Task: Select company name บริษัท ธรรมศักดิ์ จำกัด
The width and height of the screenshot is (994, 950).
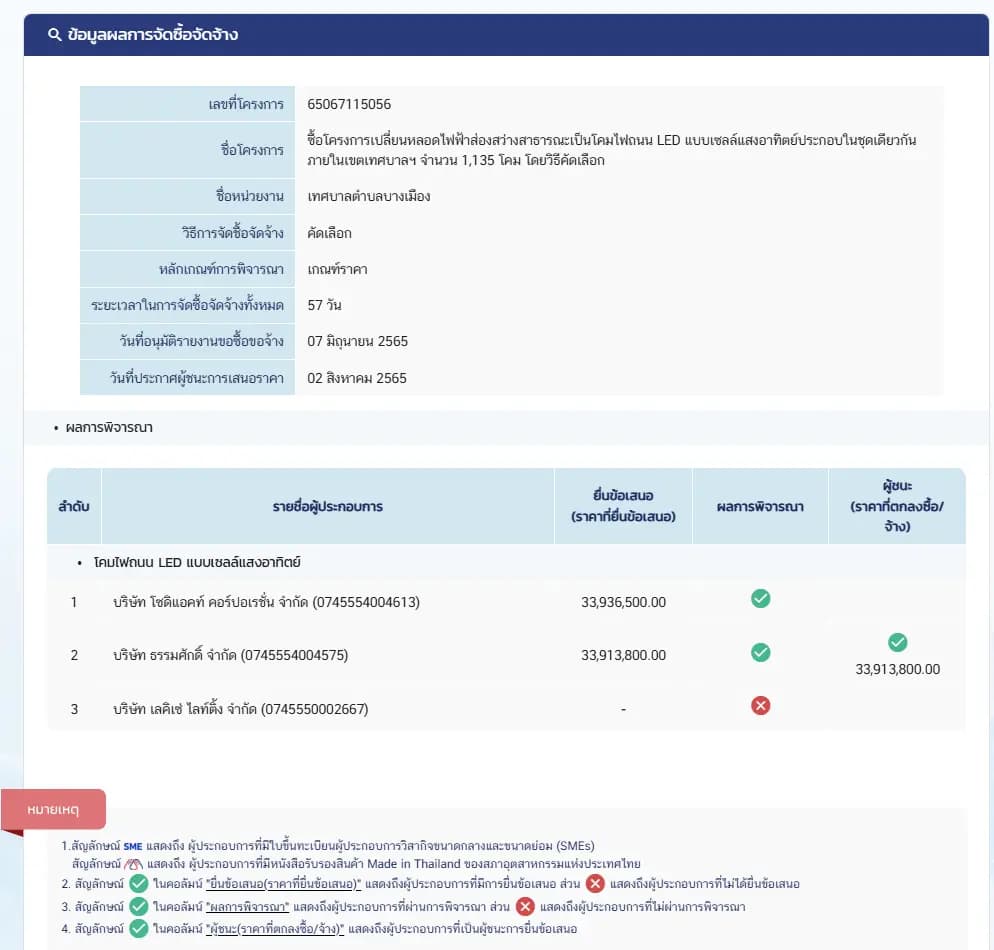Action: click(230, 656)
